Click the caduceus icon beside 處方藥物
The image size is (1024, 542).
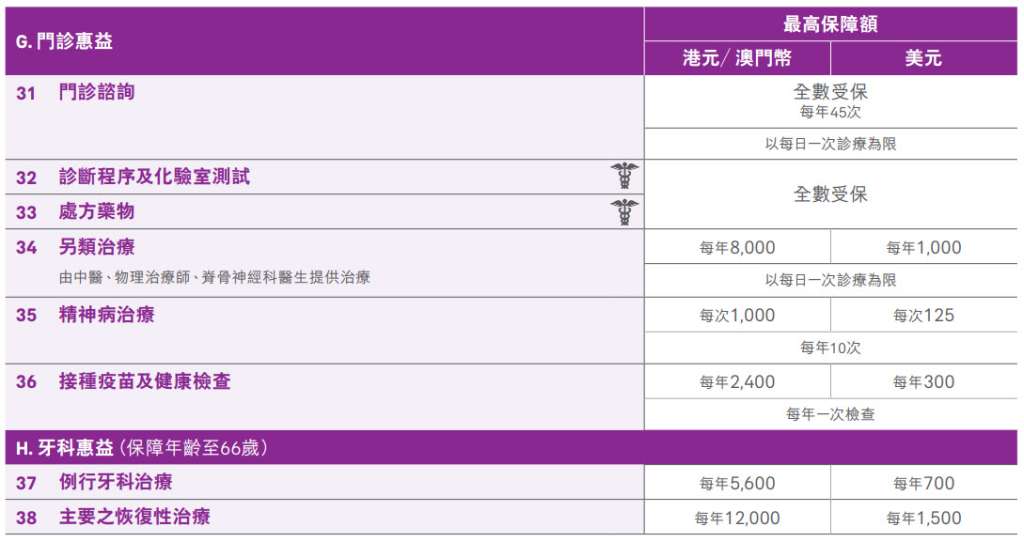tap(625, 211)
